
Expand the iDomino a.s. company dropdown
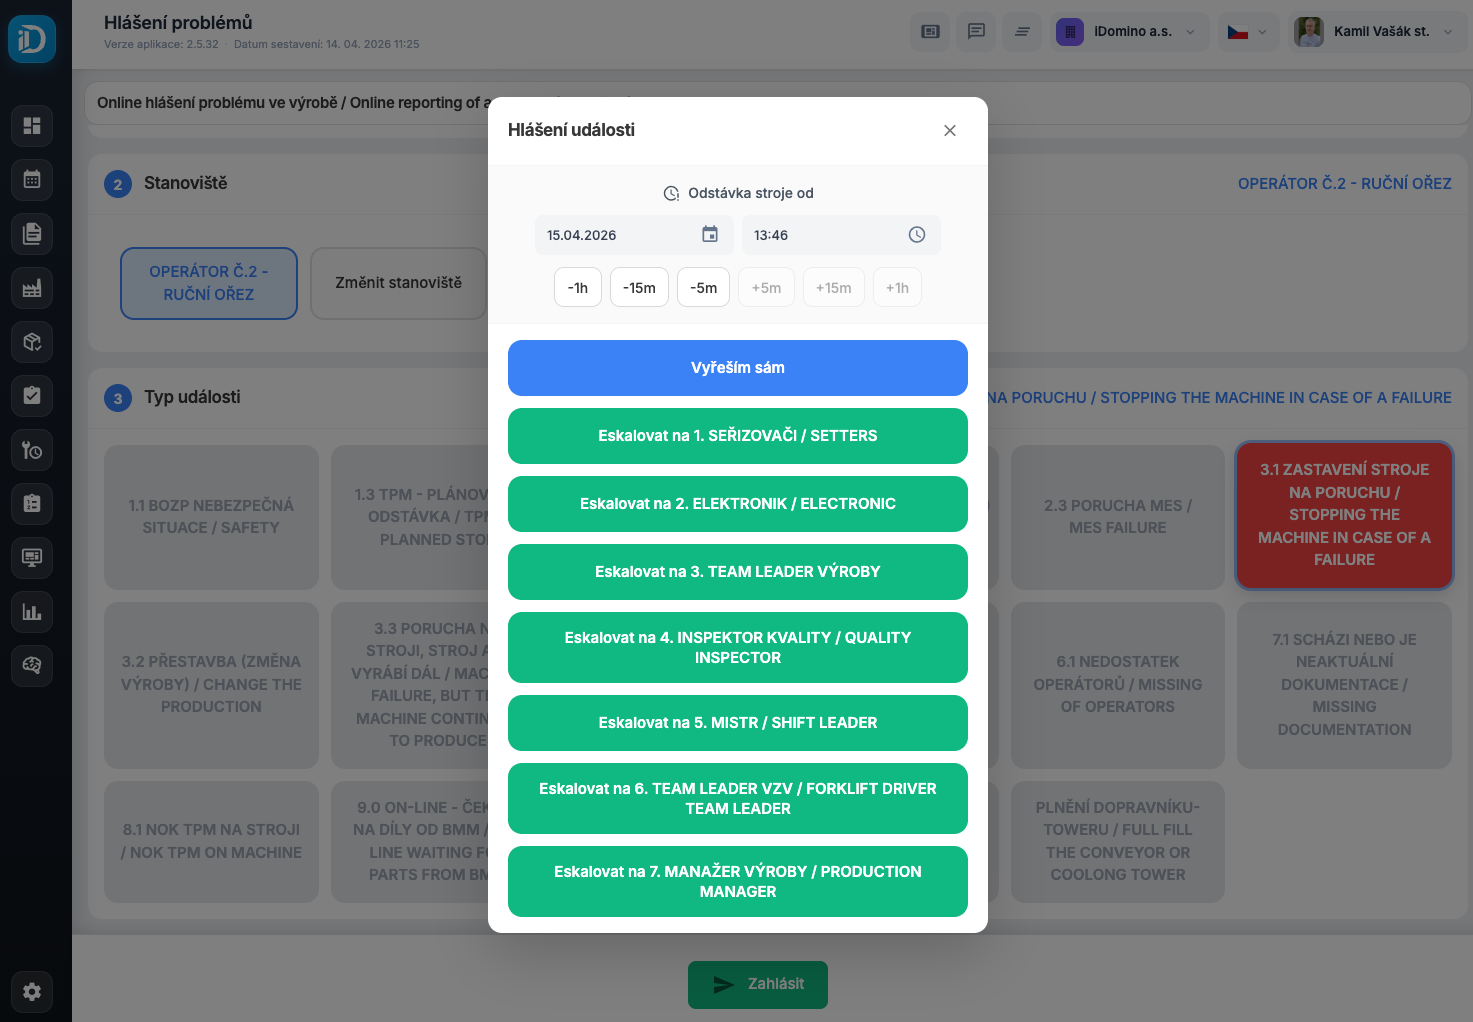pos(1132,32)
